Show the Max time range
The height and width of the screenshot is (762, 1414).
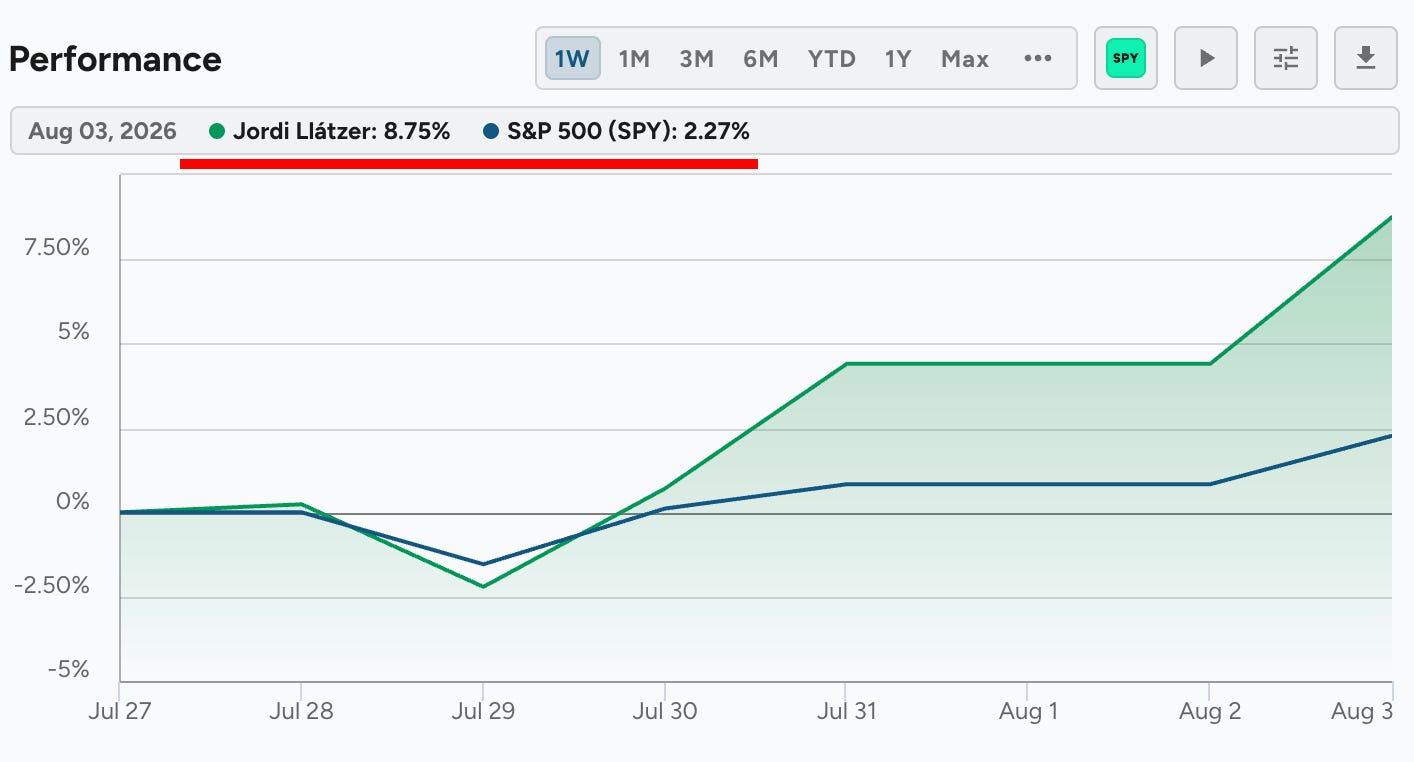[x=964, y=59]
